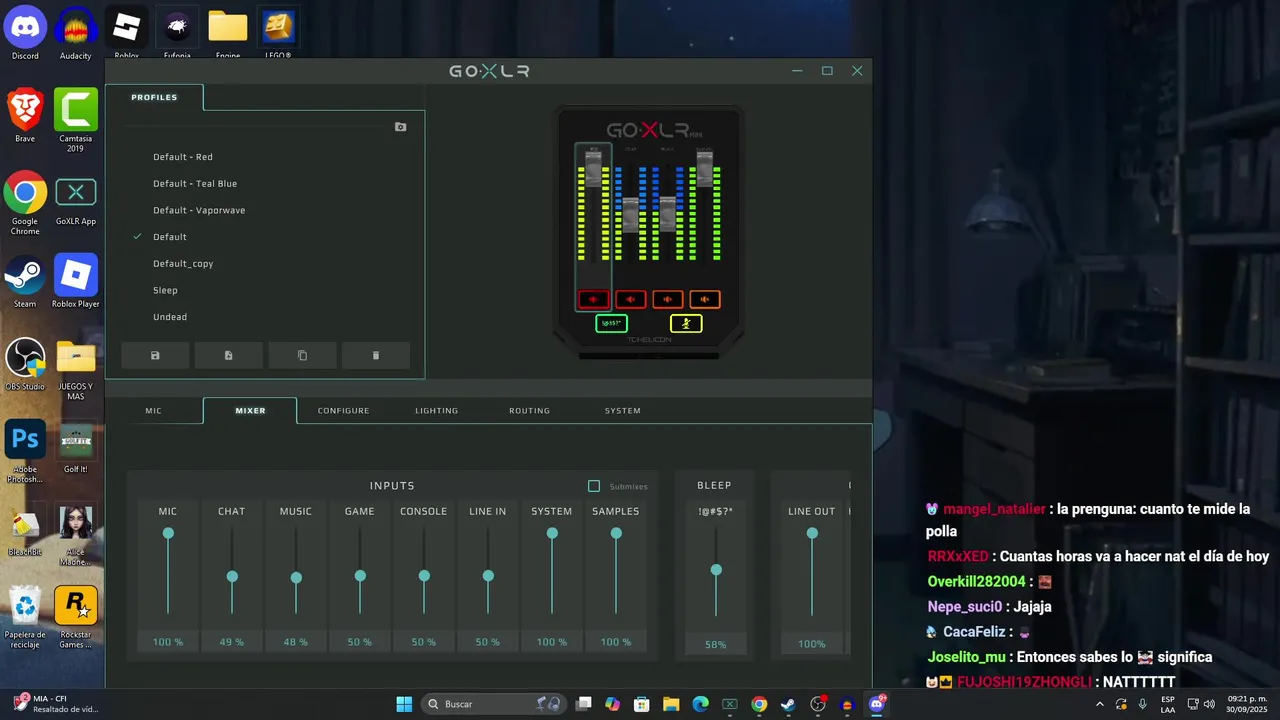Open the Microsoft Store taskbar icon
1280x720 pixels.
click(x=642, y=704)
